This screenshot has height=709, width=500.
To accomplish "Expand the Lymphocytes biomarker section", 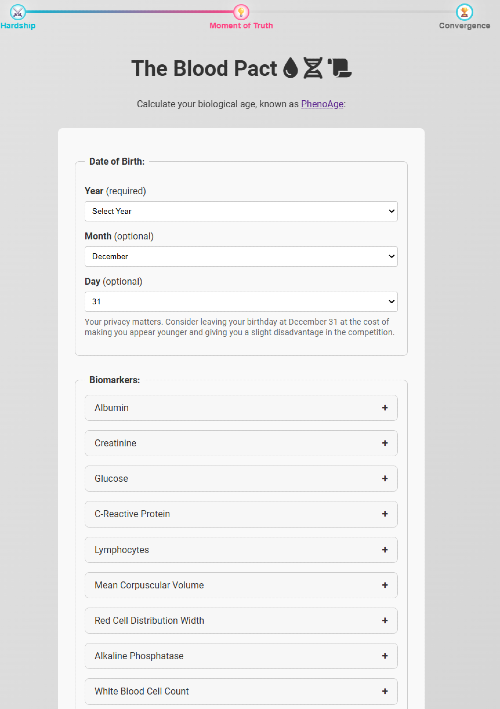I will [x=241, y=550].
